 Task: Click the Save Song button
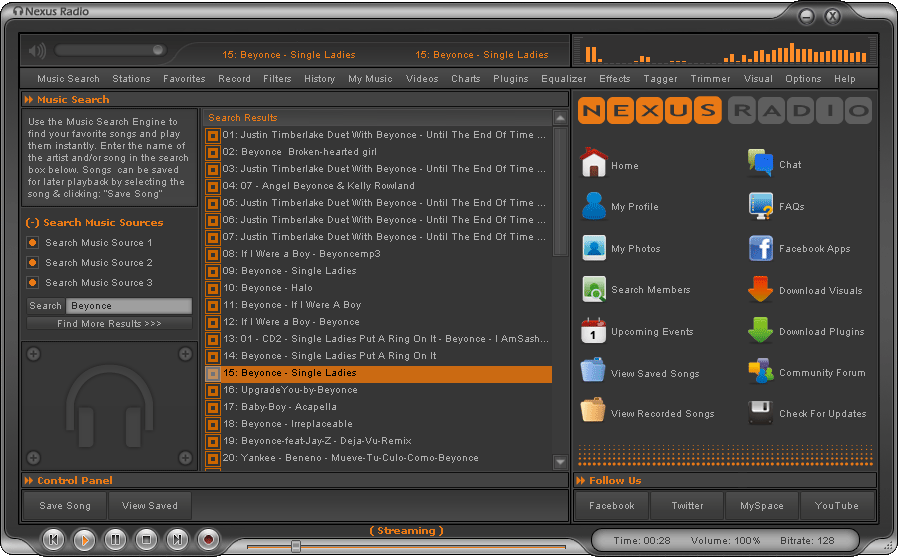(x=65, y=505)
